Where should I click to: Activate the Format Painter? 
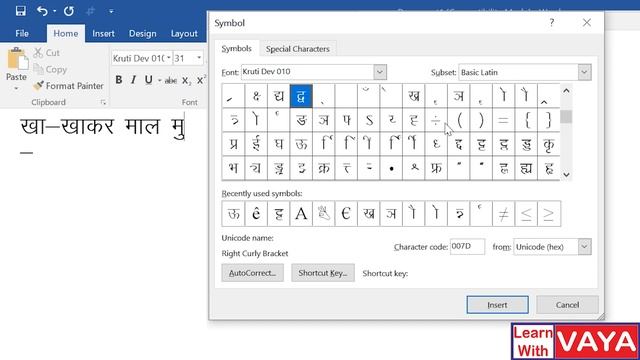[x=69, y=86]
